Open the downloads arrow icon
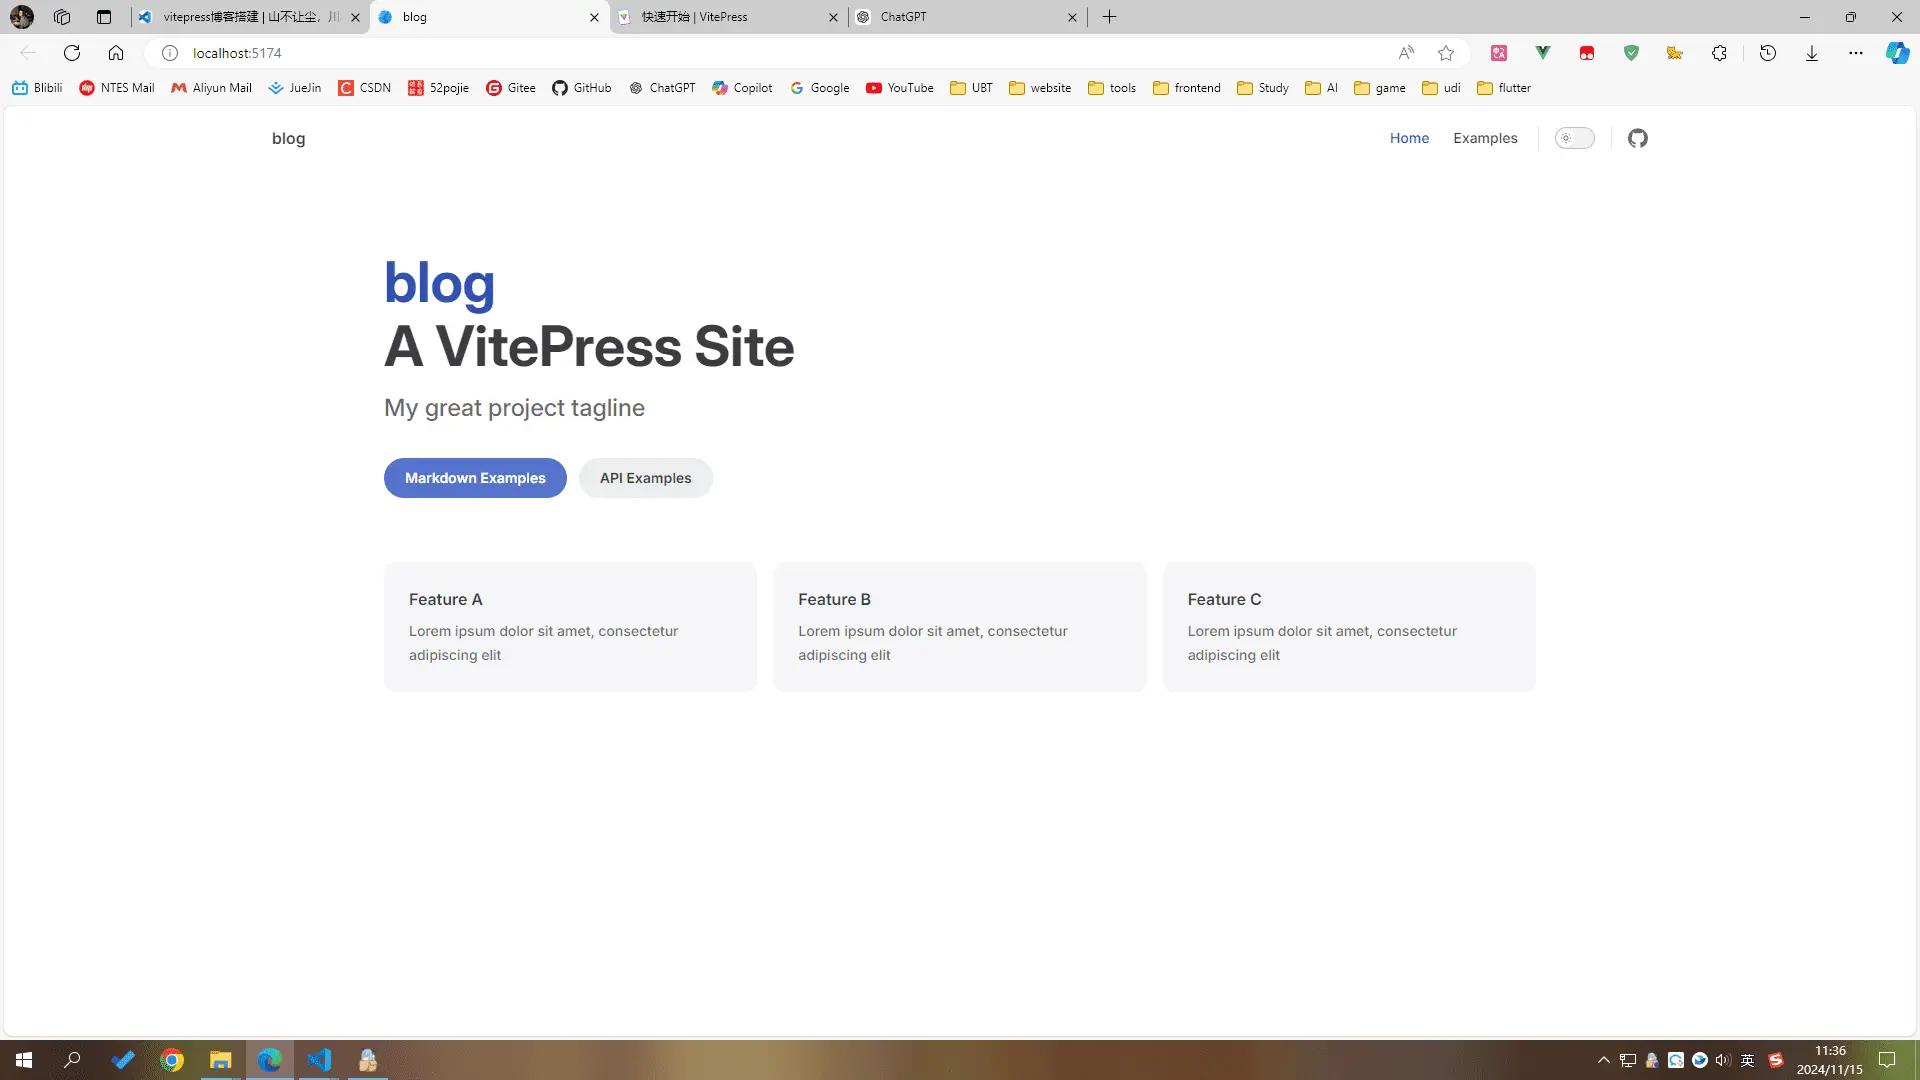 pyautogui.click(x=1812, y=53)
